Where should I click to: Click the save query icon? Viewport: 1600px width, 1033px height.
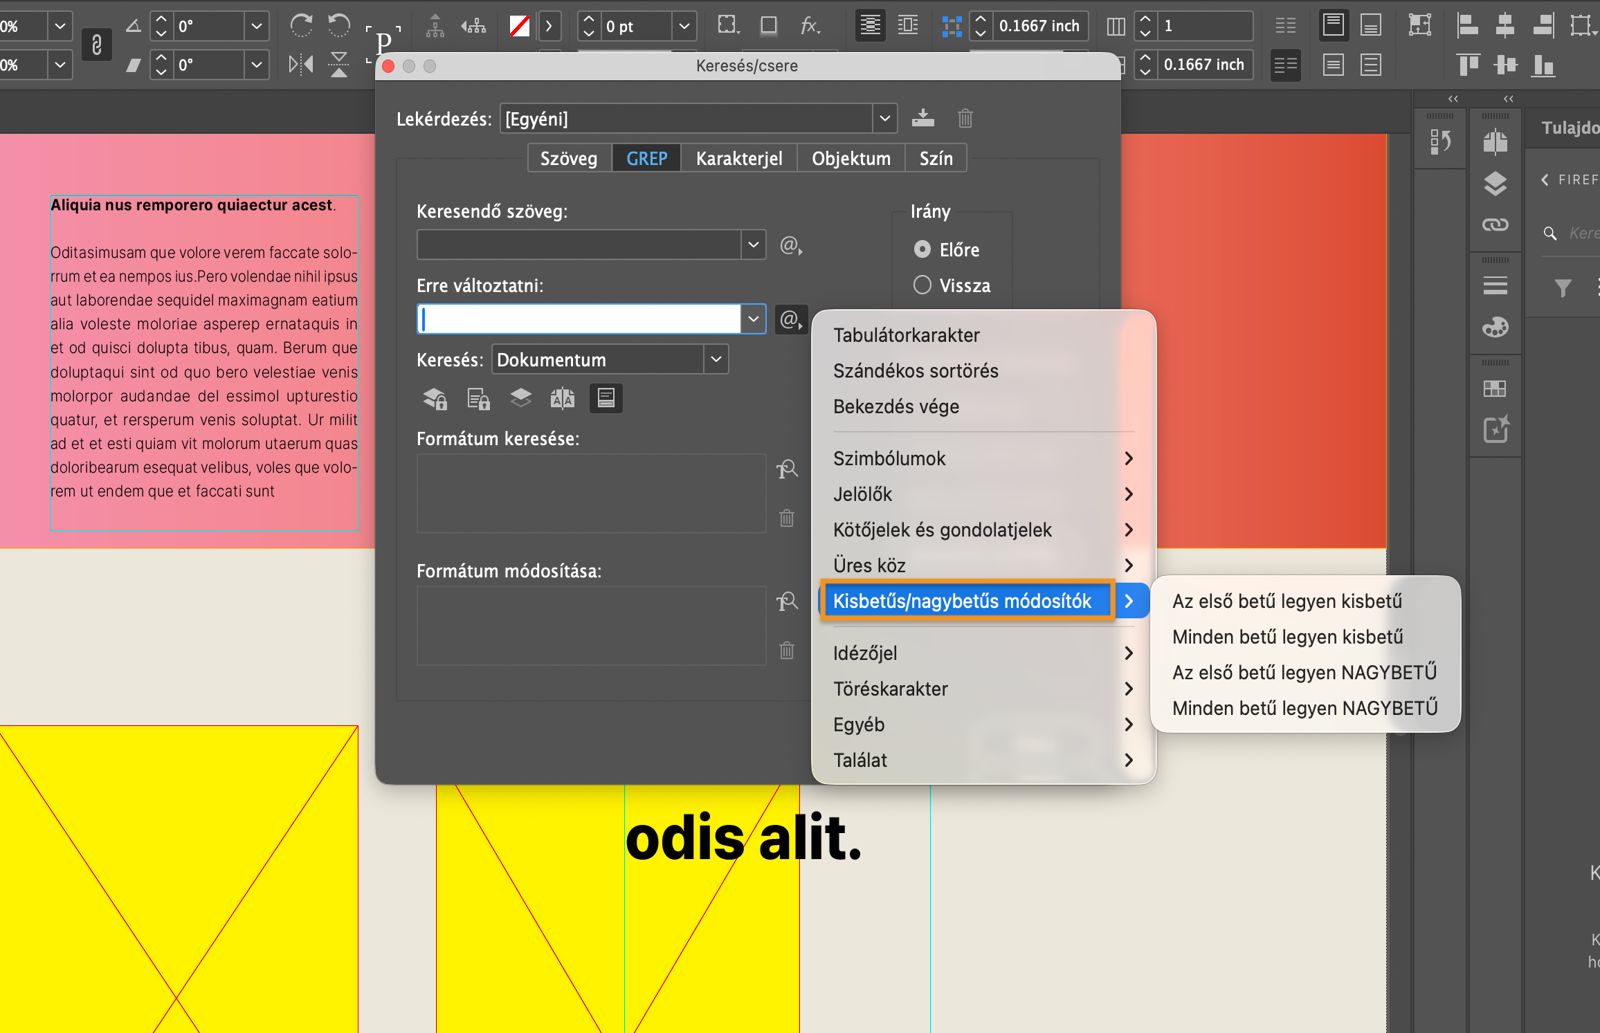tap(923, 118)
